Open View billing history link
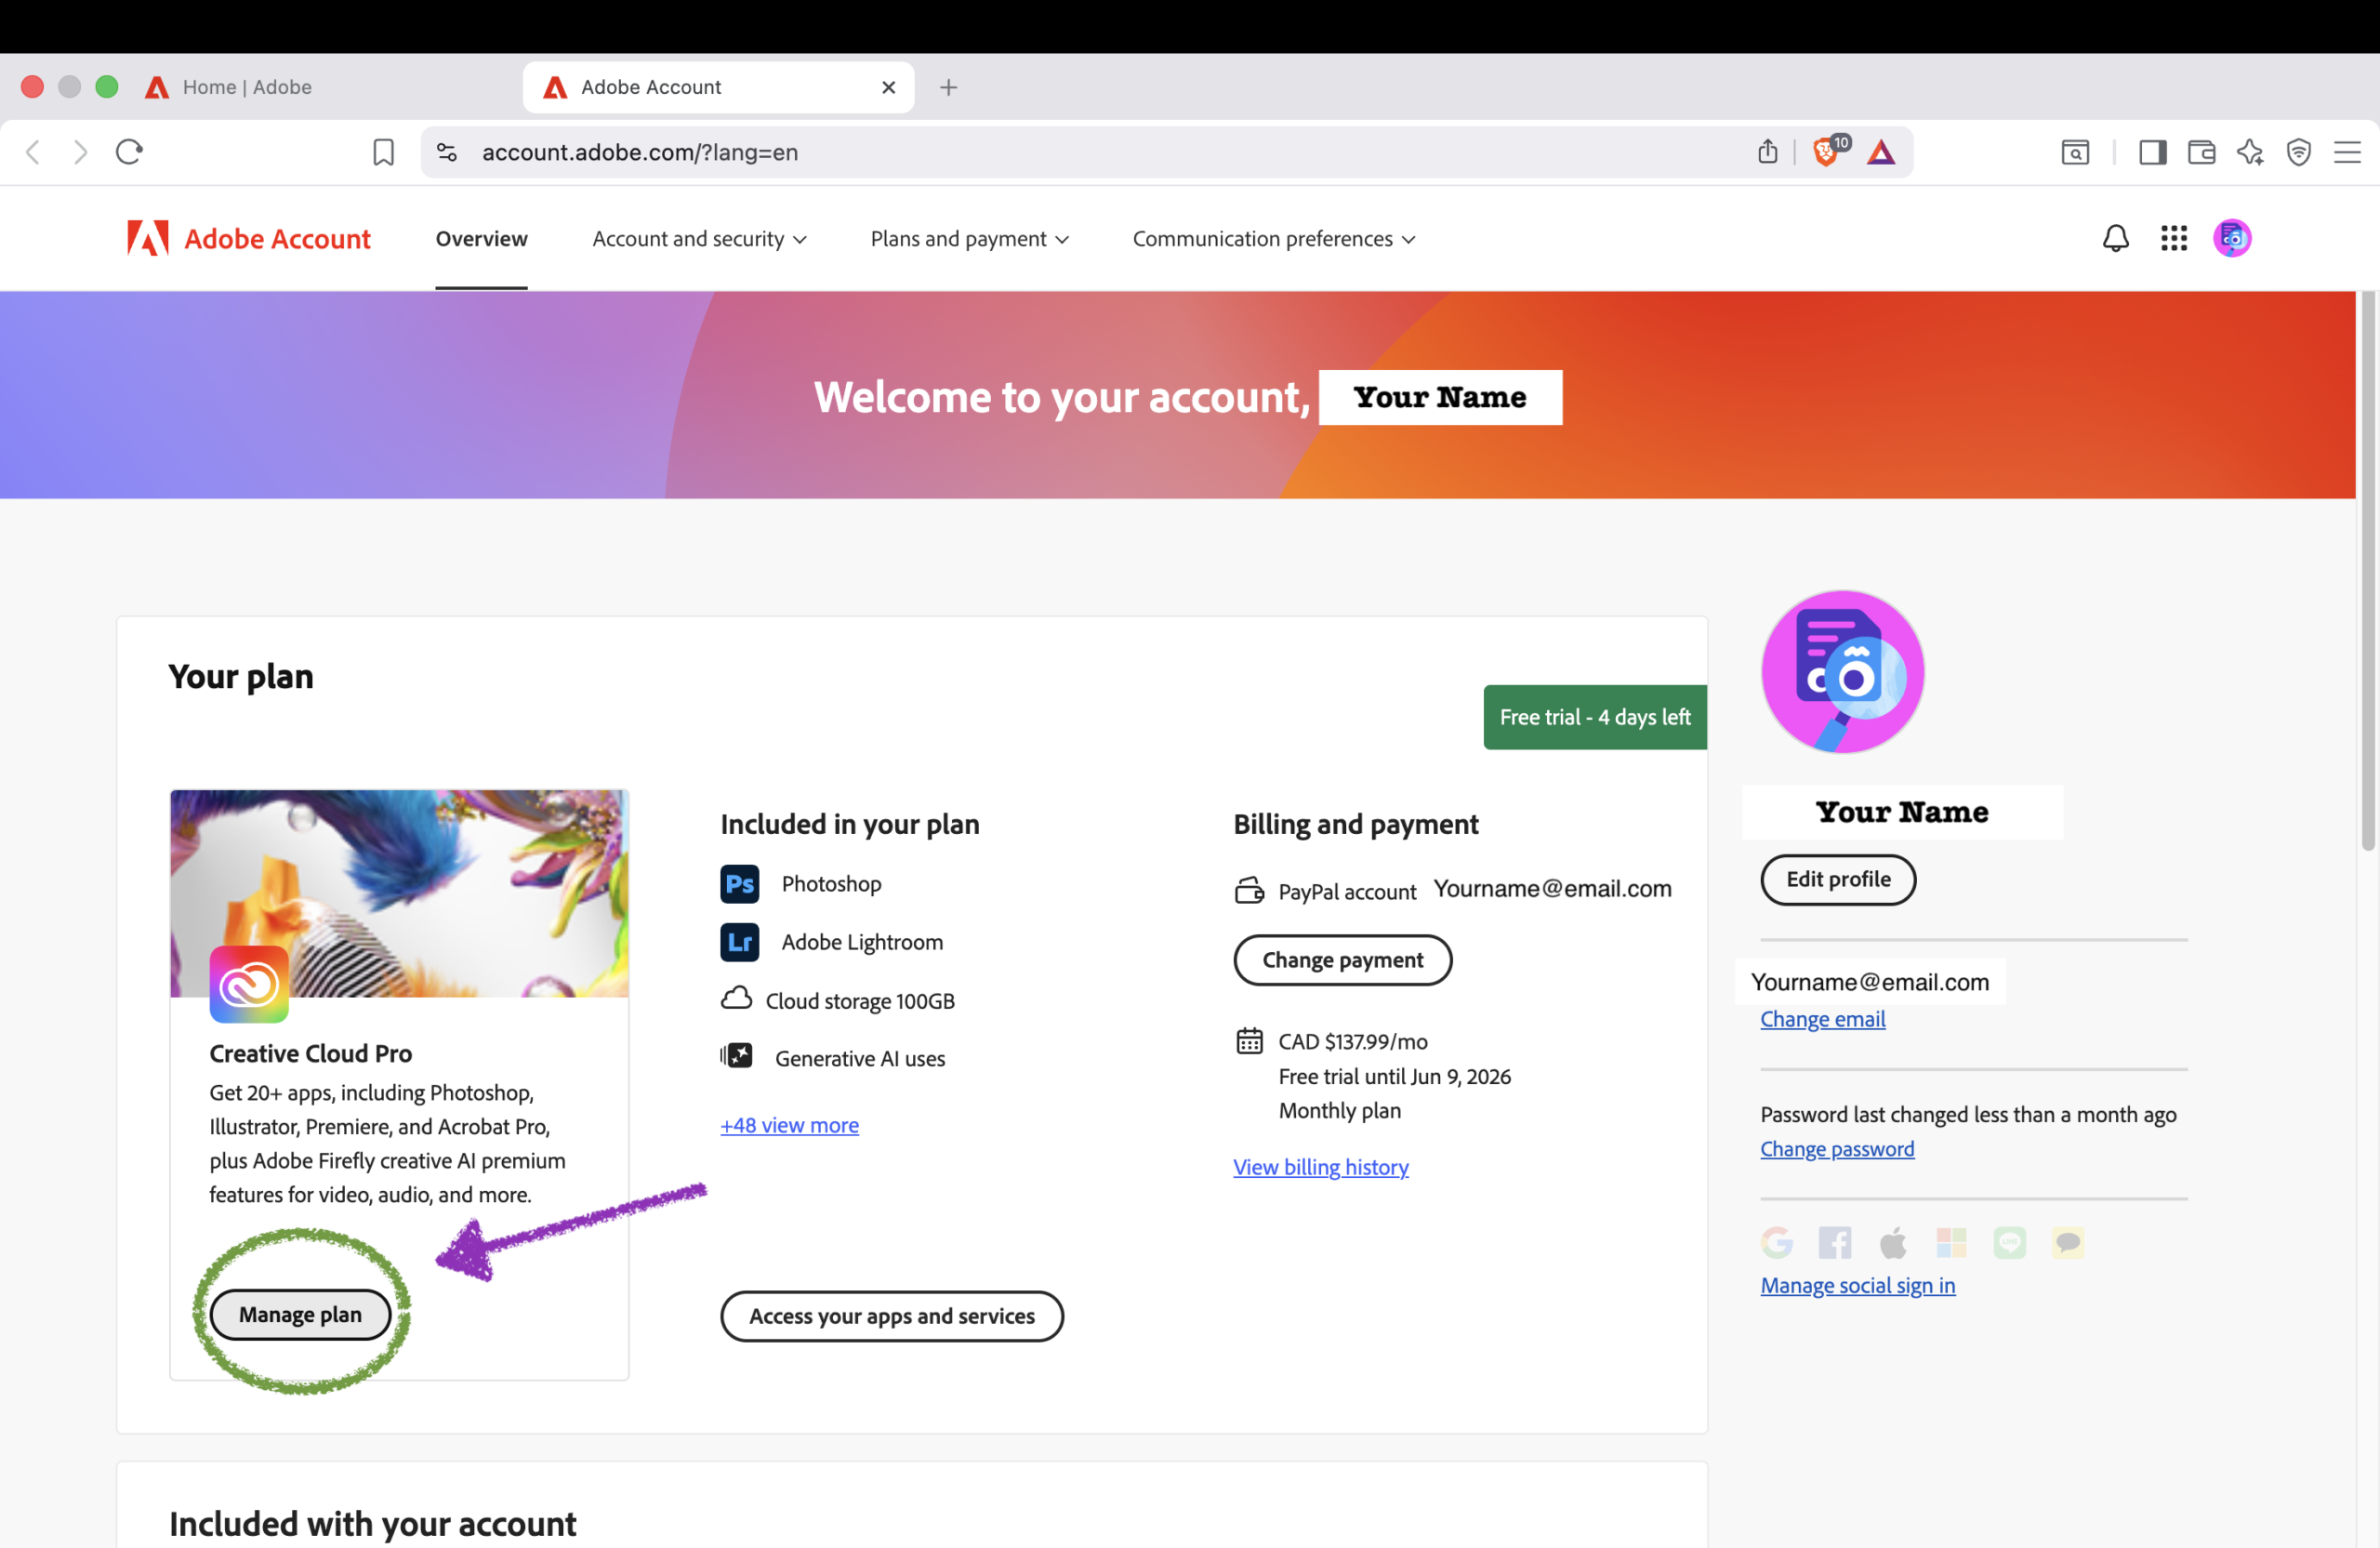The height and width of the screenshot is (1548, 2380). (x=1320, y=1167)
